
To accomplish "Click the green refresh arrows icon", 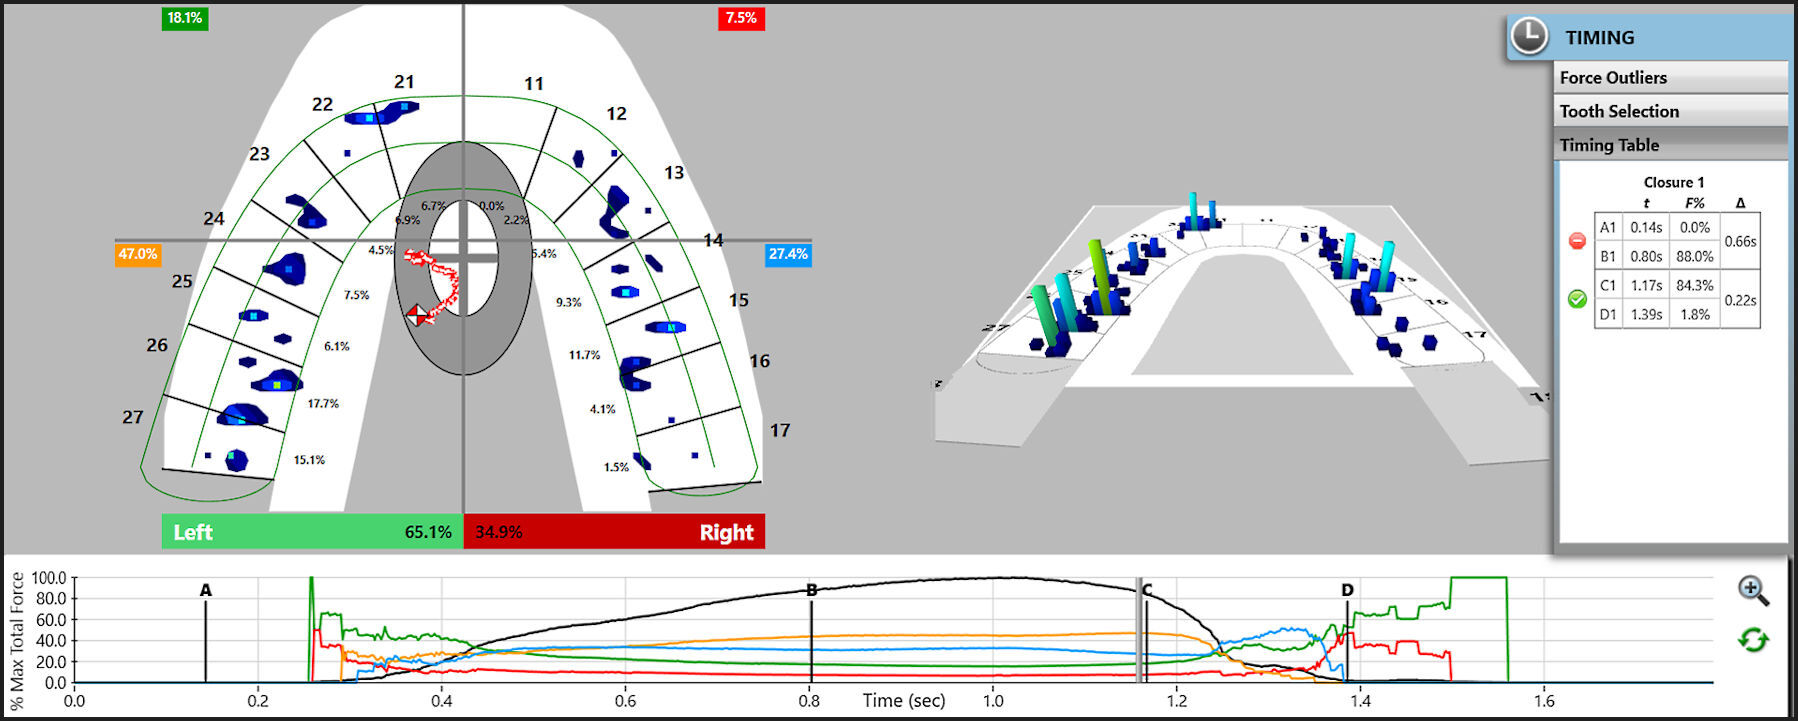I will tap(1753, 639).
